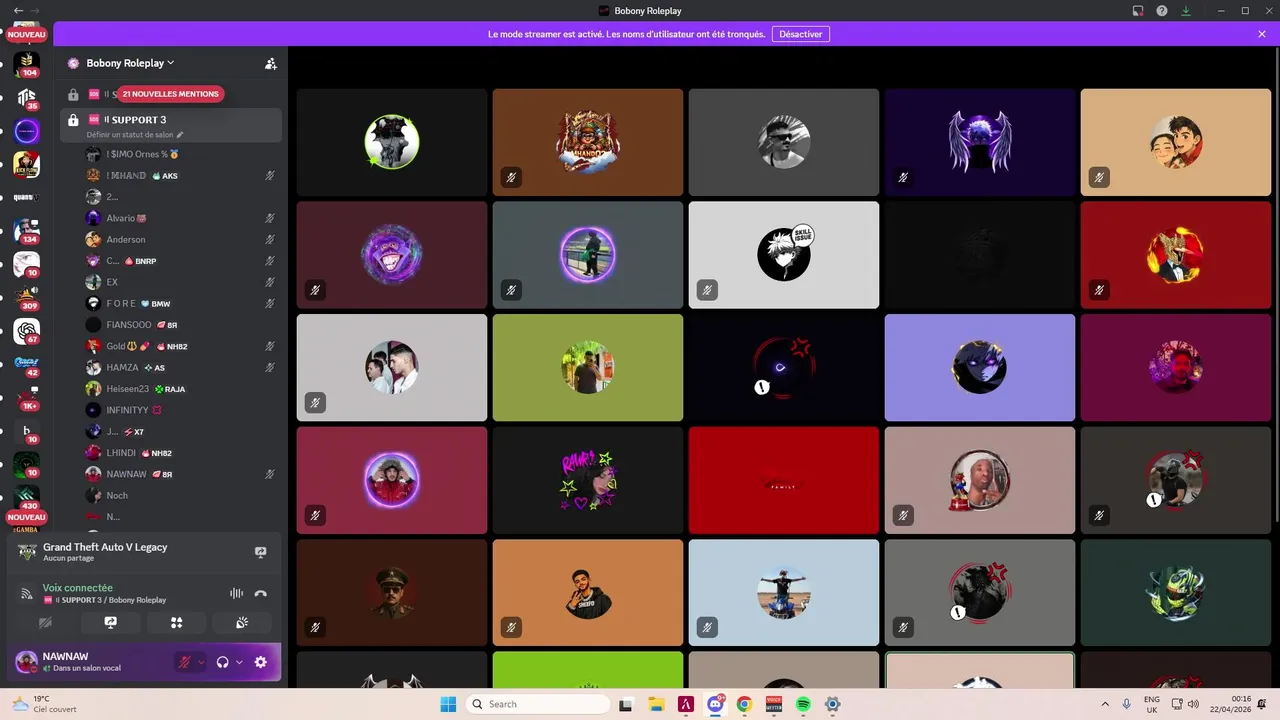Viewport: 1280px width, 720px height.
Task: Open the headphones output options arrow
Action: [x=239, y=662]
